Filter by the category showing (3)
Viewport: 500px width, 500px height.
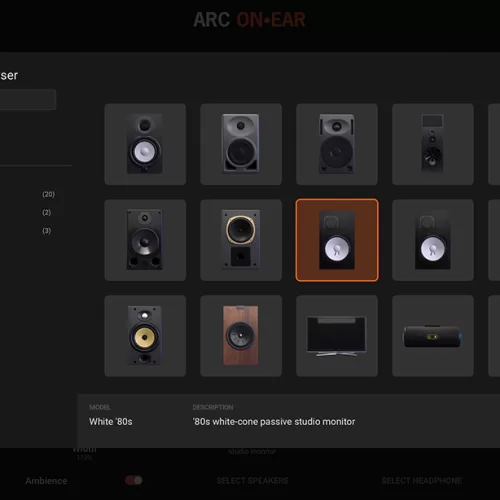[47, 231]
